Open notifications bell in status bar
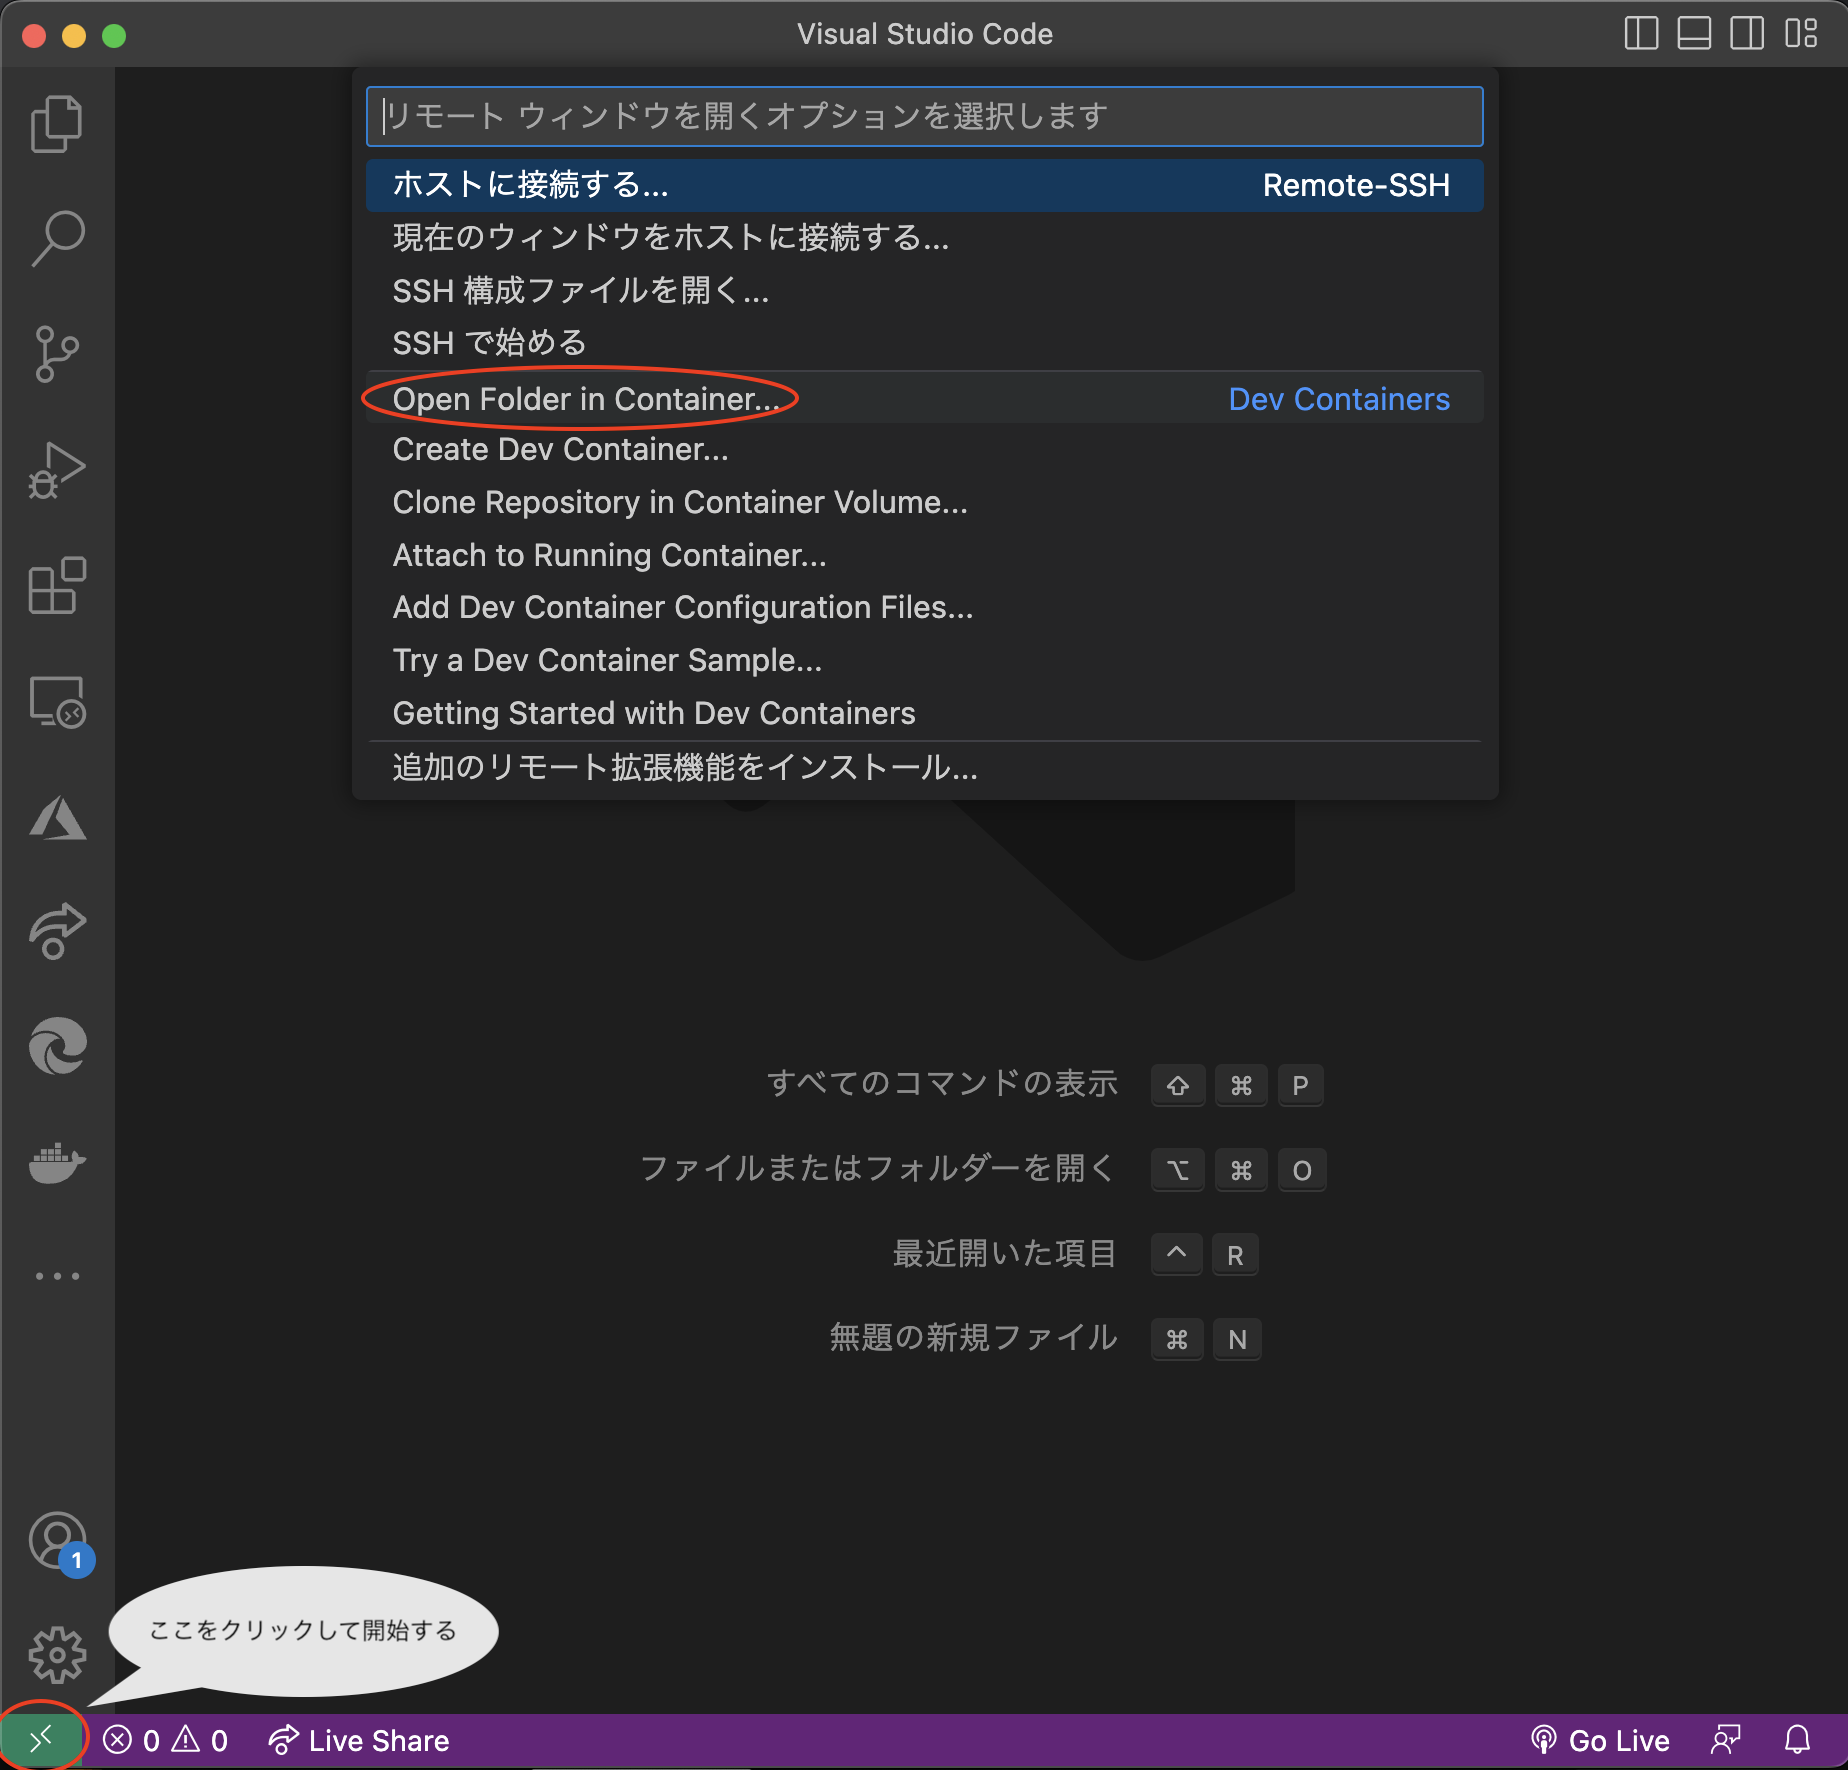 [x=1797, y=1740]
